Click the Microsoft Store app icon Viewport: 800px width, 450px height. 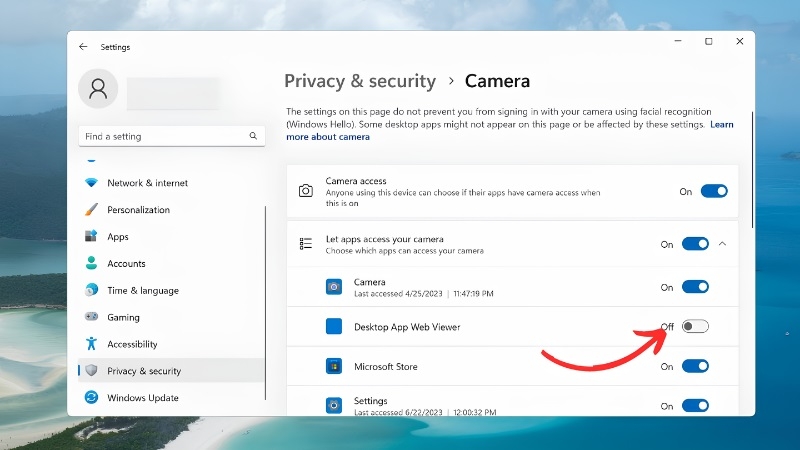point(334,366)
